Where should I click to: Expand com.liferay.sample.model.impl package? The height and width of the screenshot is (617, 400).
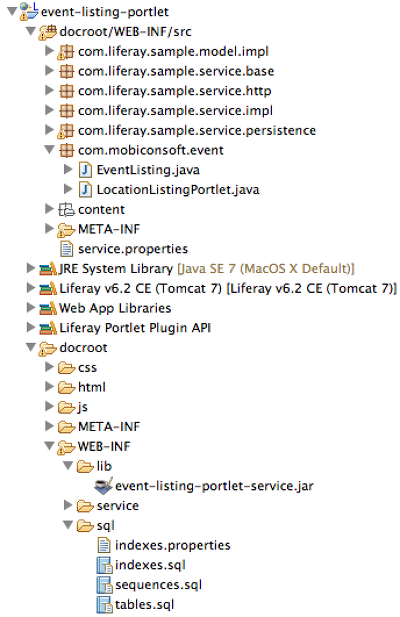(49, 51)
